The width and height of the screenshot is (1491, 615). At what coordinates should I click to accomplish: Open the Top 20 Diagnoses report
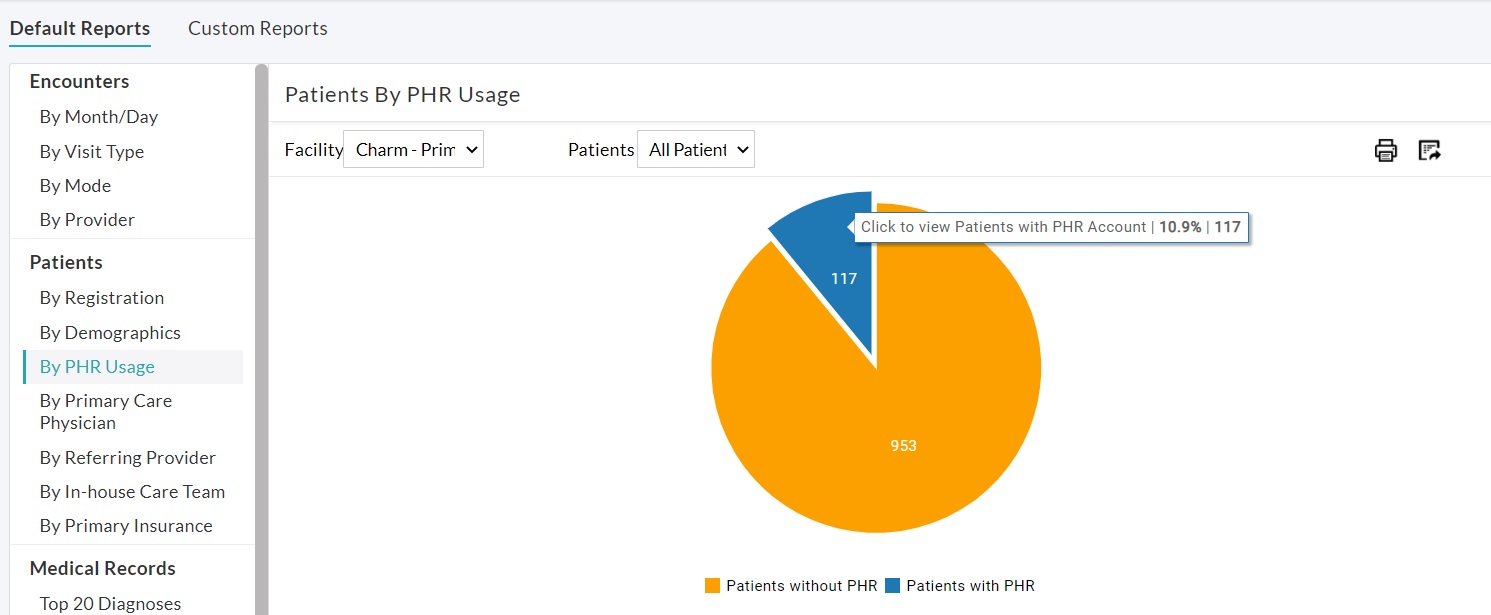tap(110, 602)
